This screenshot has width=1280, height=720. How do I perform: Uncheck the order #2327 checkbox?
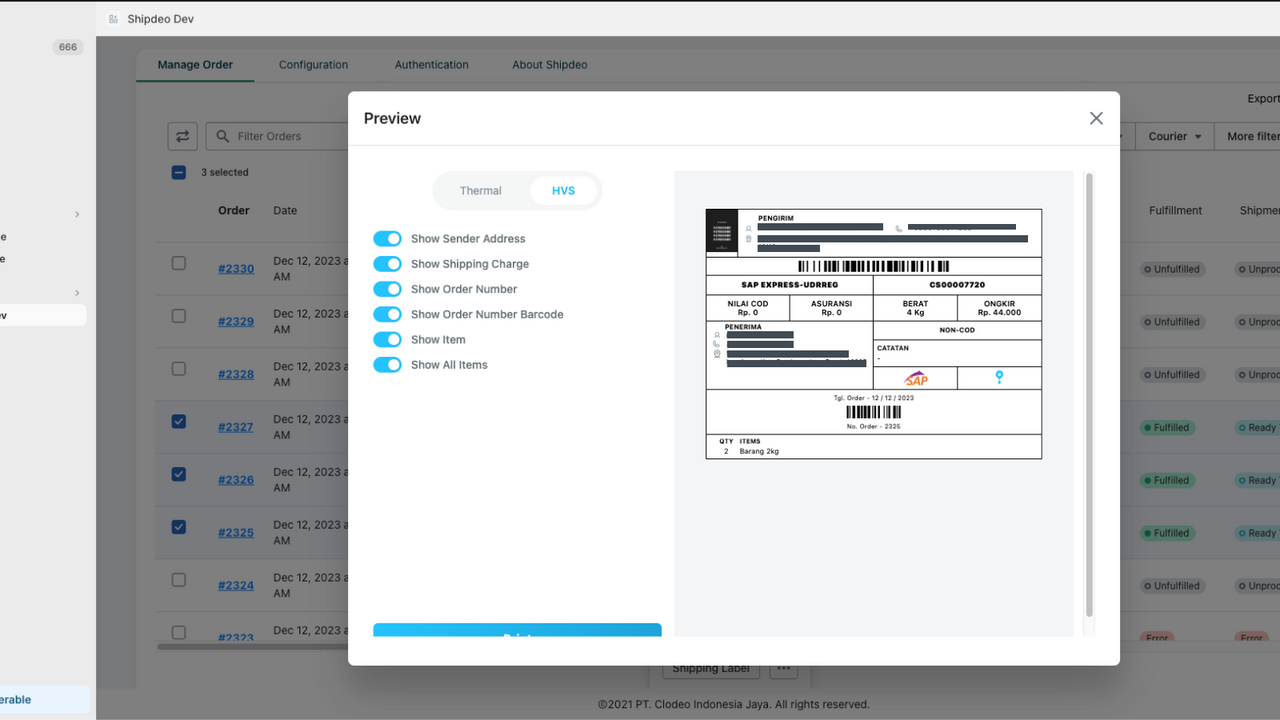(179, 422)
